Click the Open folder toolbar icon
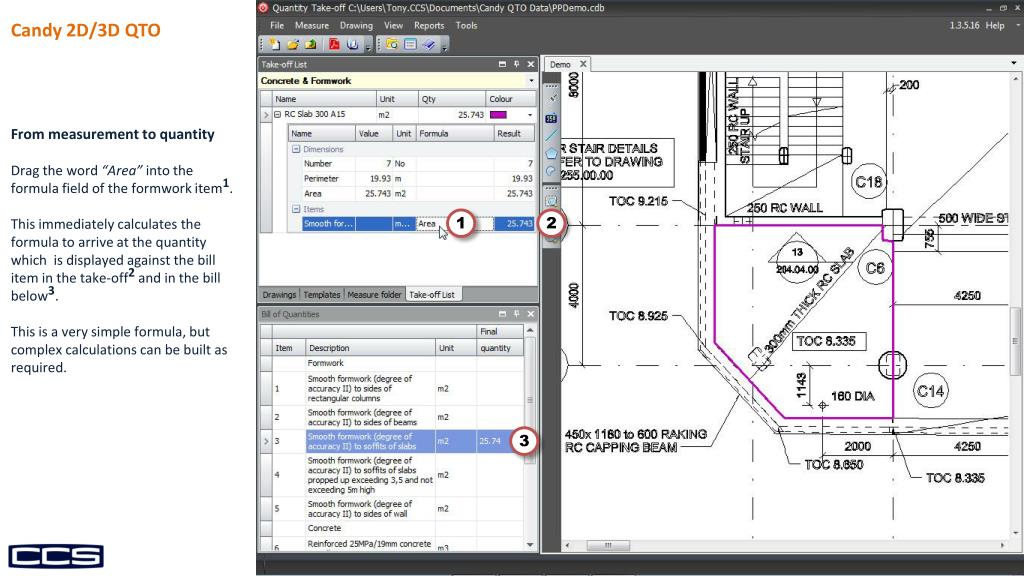This screenshot has height=576, width=1024. 293,44
